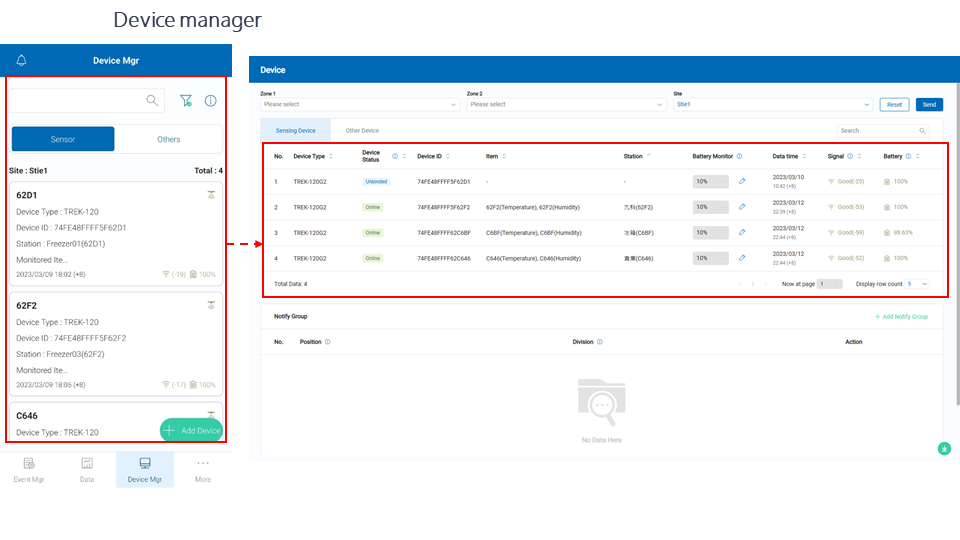Click the Add Notify Group link
Image resolution: width=960 pixels, height=540 pixels.
coord(901,316)
